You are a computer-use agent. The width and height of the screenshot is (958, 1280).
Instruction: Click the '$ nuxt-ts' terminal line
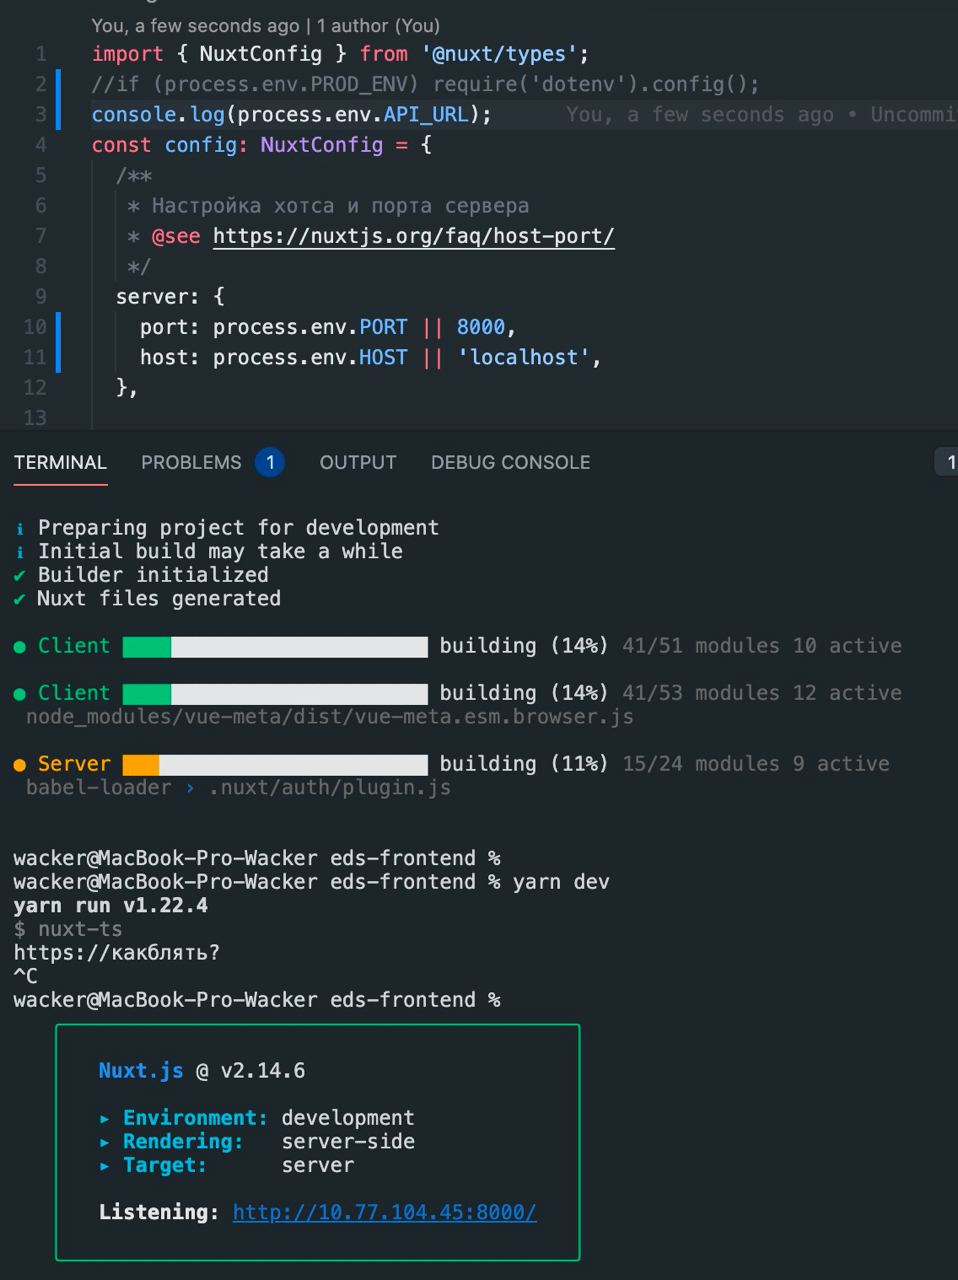tap(67, 929)
